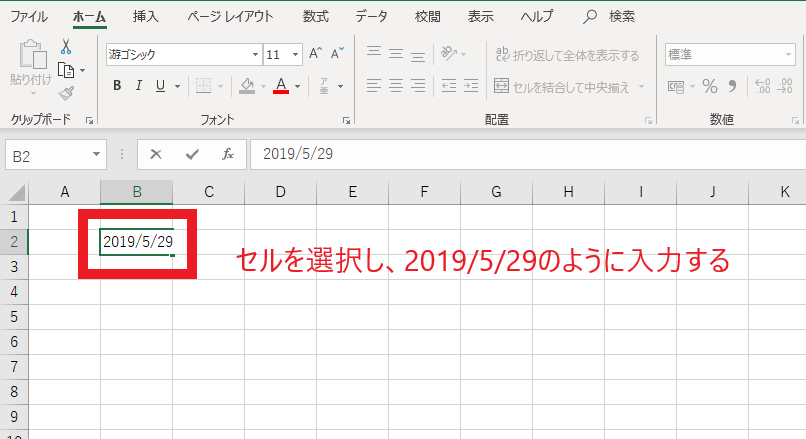
Task: Confirm the entry with the checkmark button
Action: click(192, 154)
